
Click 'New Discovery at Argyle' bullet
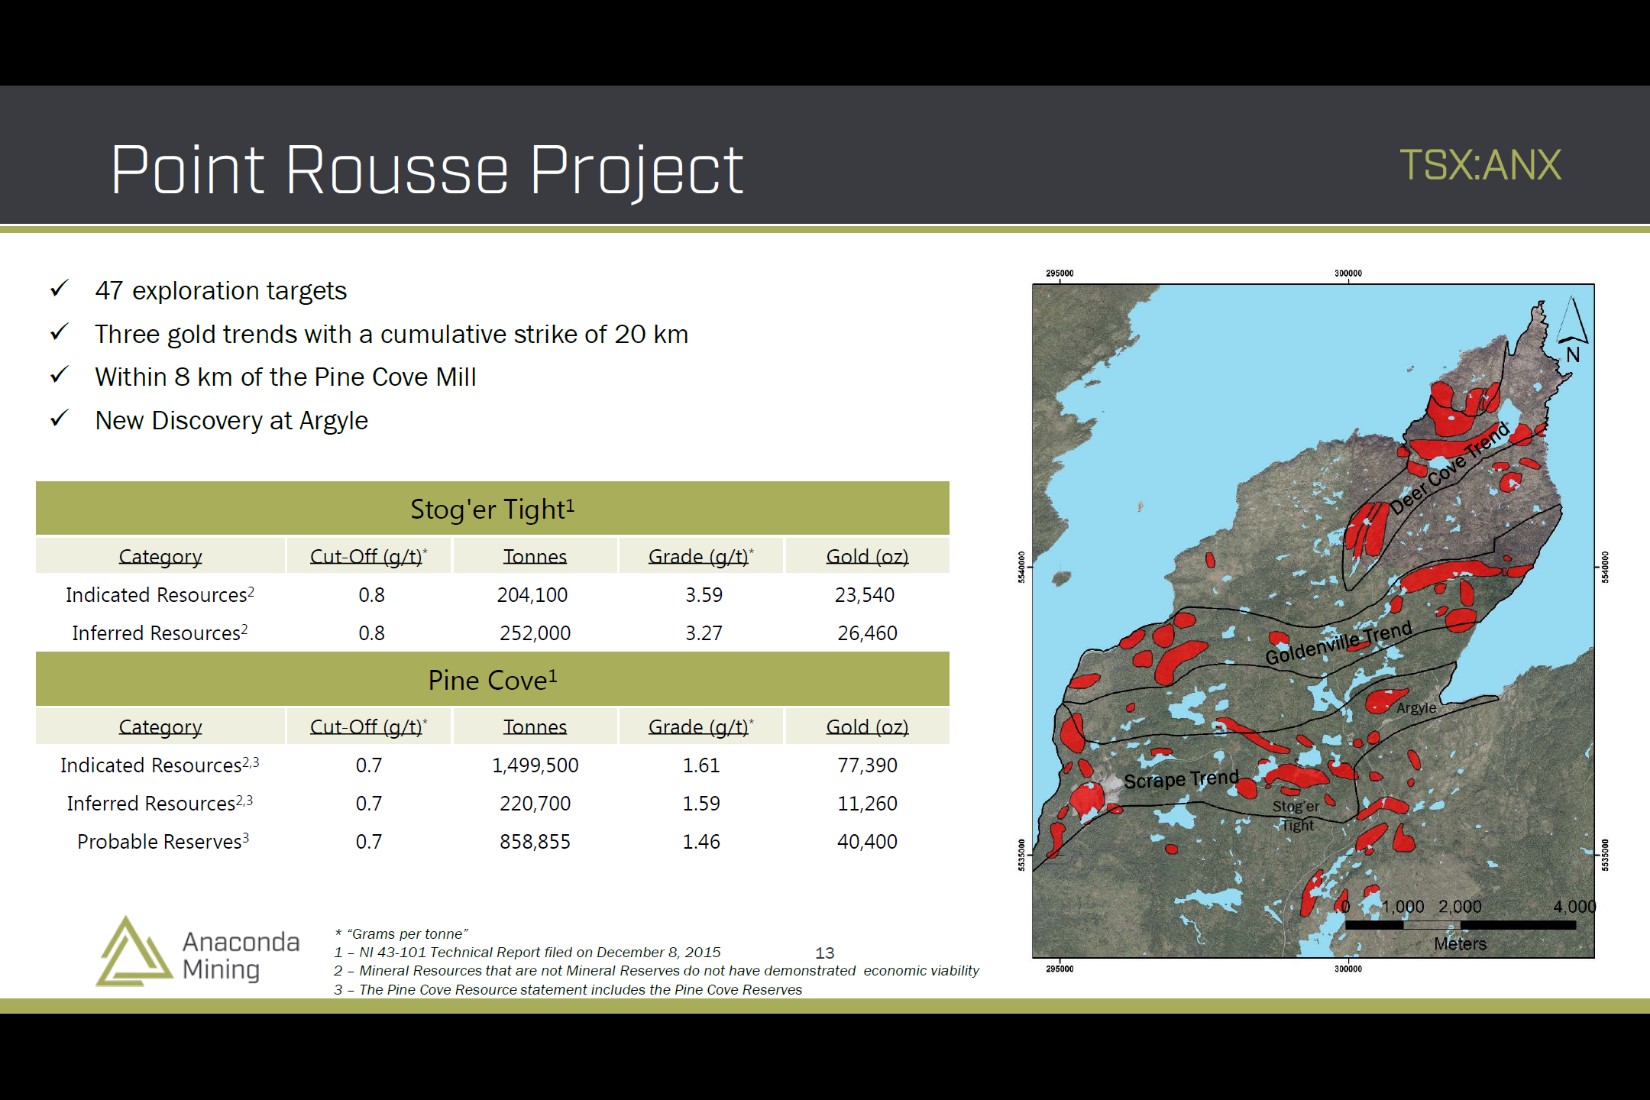pos(231,421)
